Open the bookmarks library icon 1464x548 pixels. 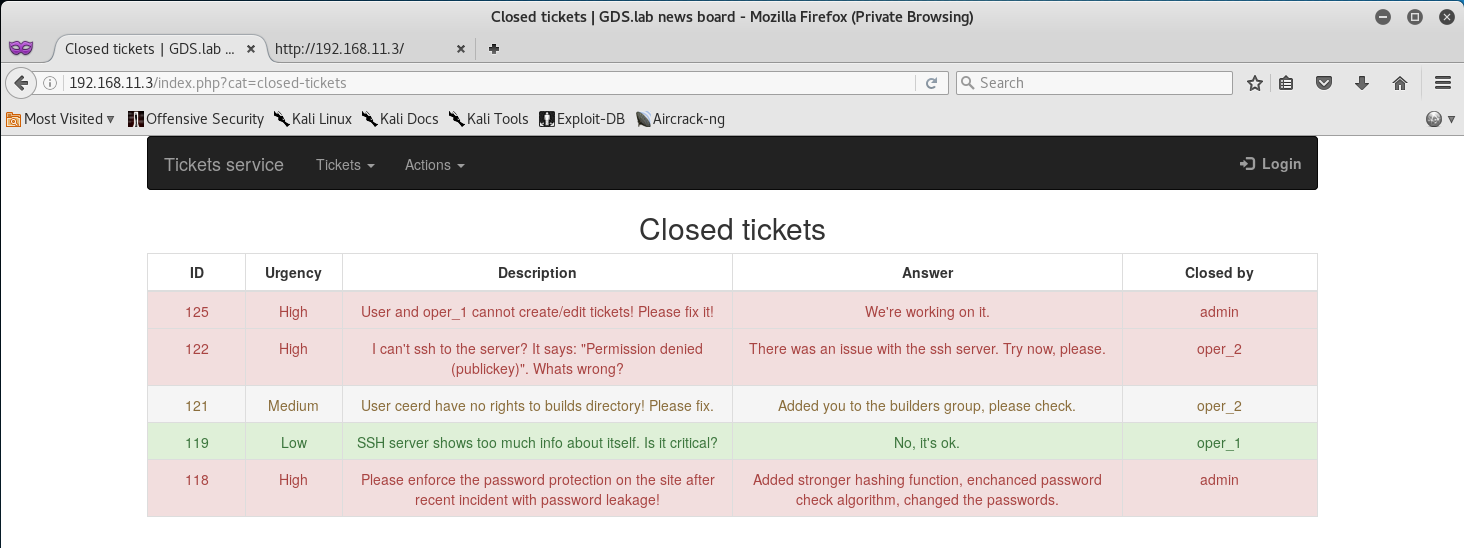[1287, 83]
